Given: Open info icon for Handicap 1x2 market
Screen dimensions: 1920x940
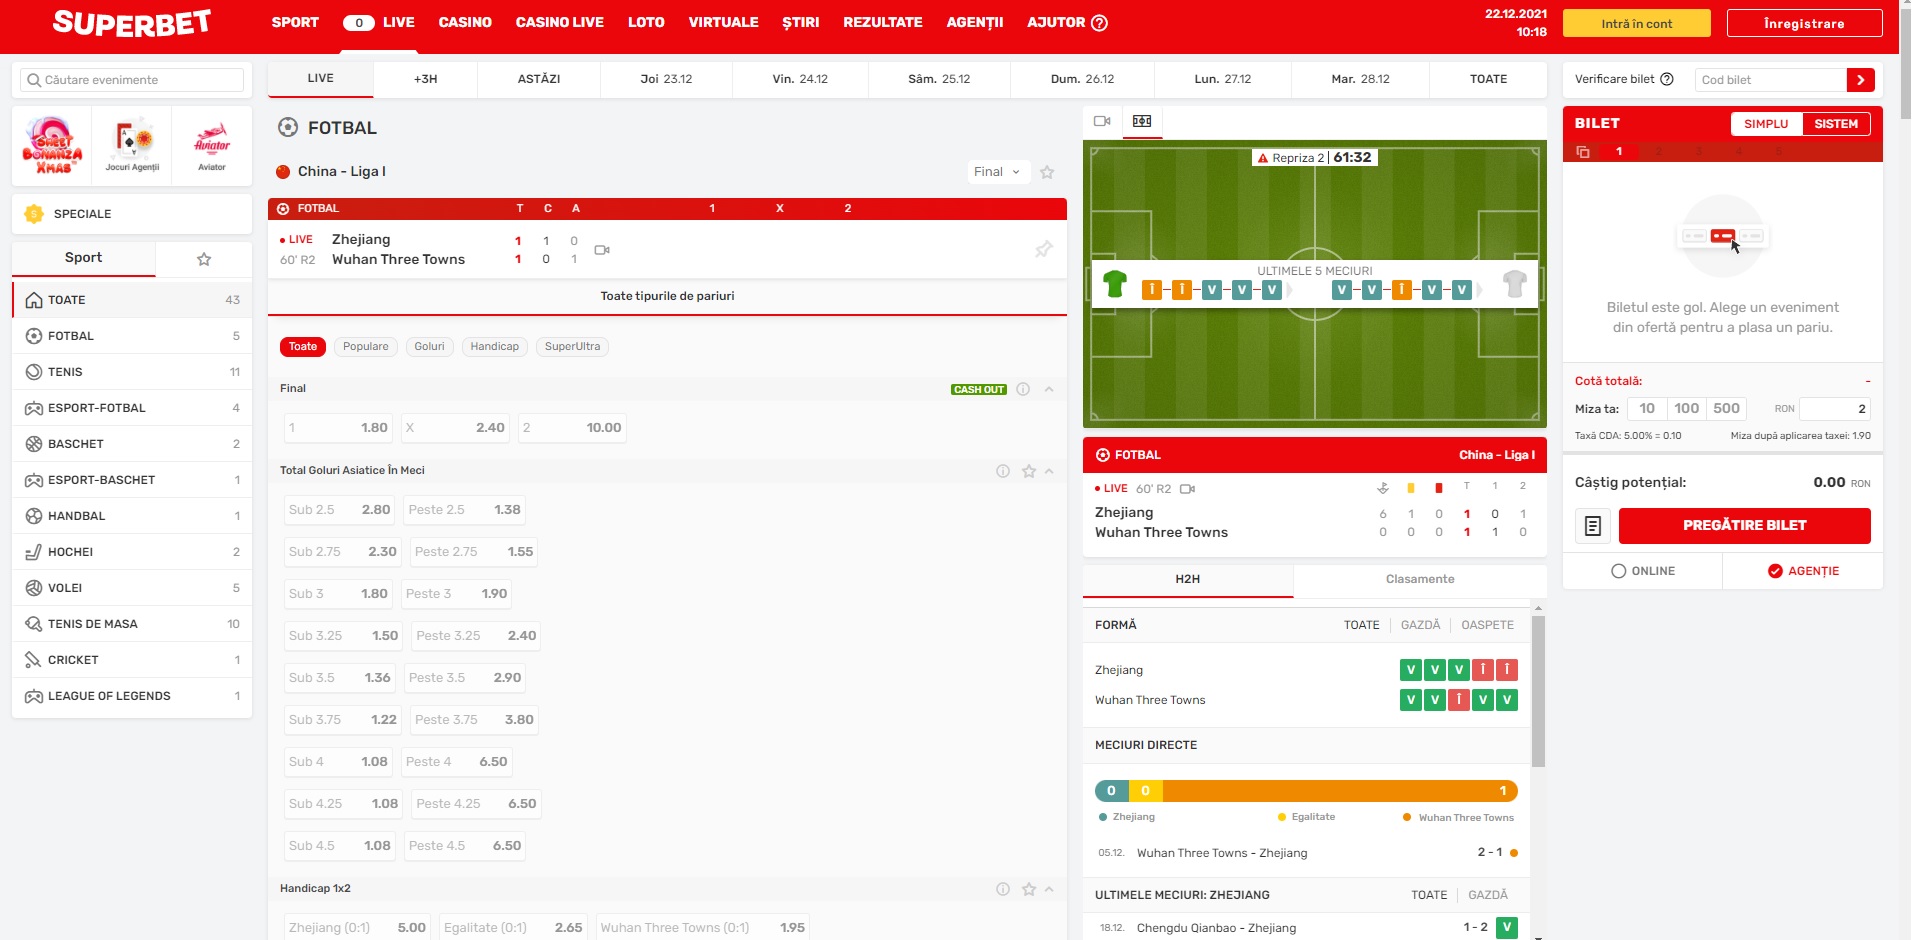Looking at the screenshot, I should pos(1002,889).
